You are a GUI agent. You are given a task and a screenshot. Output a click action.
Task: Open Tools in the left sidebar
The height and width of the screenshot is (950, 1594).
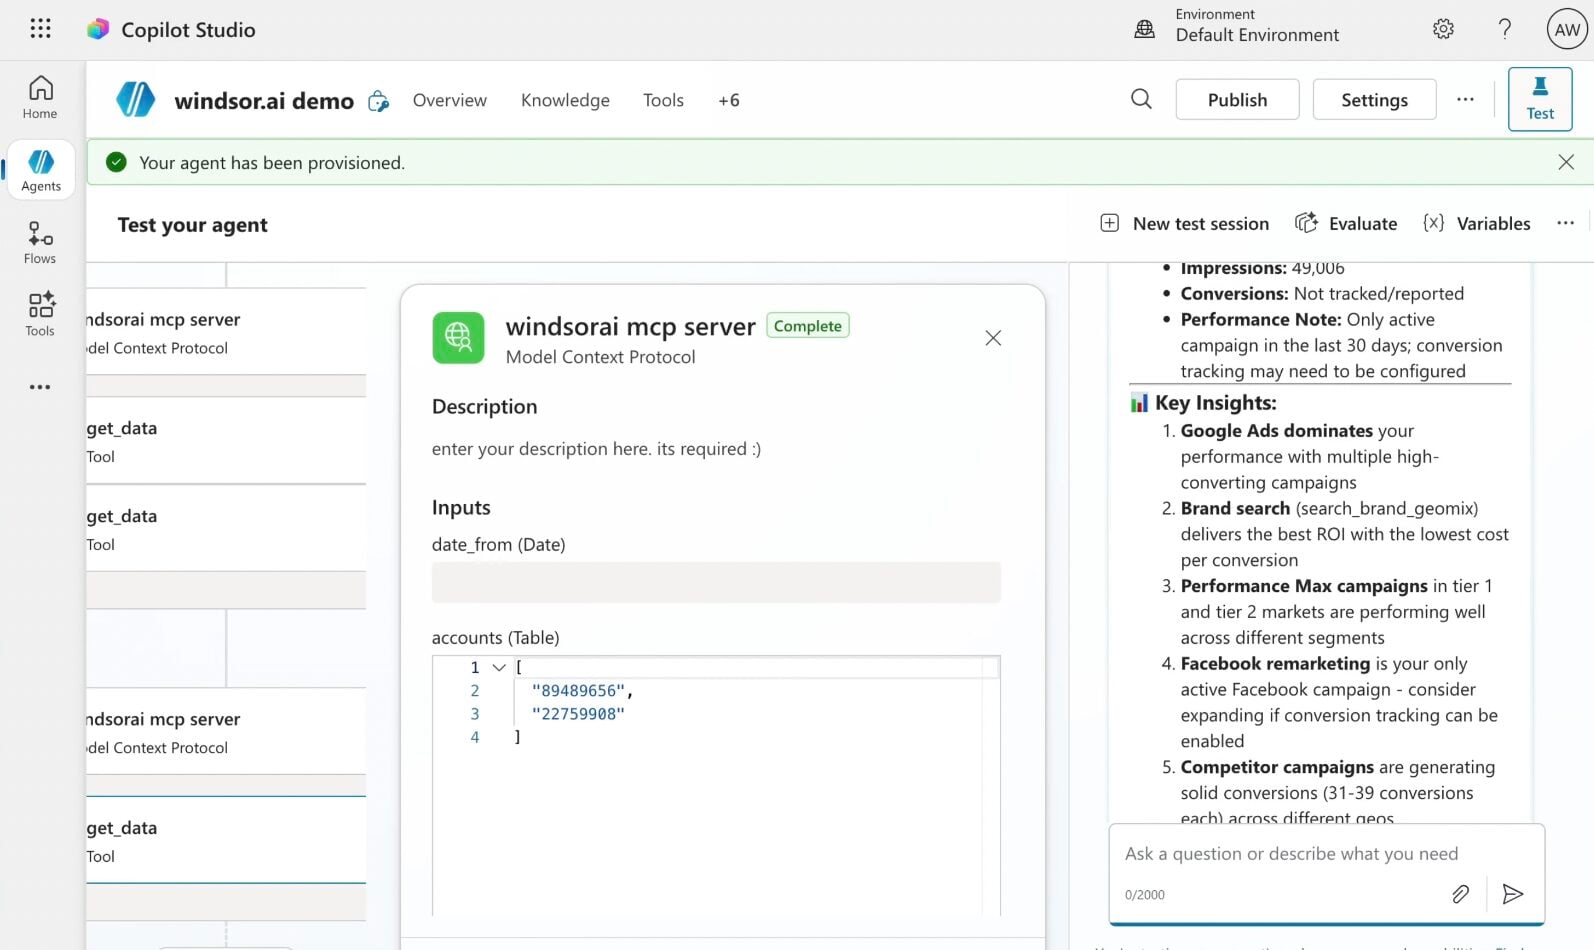coord(40,315)
